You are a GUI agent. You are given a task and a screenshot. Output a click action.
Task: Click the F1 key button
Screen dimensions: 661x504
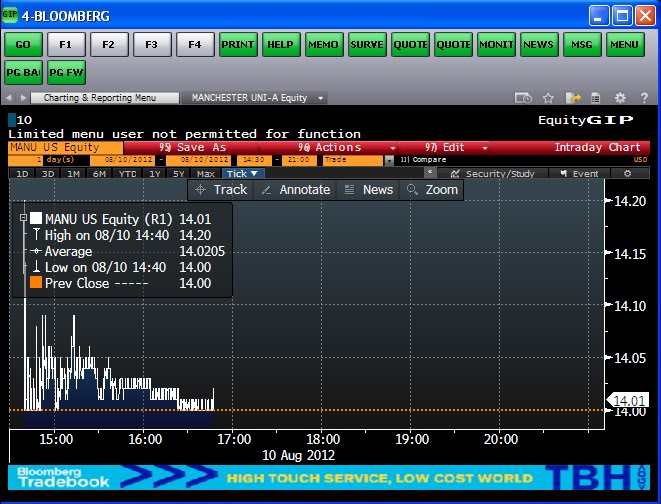coord(66,44)
